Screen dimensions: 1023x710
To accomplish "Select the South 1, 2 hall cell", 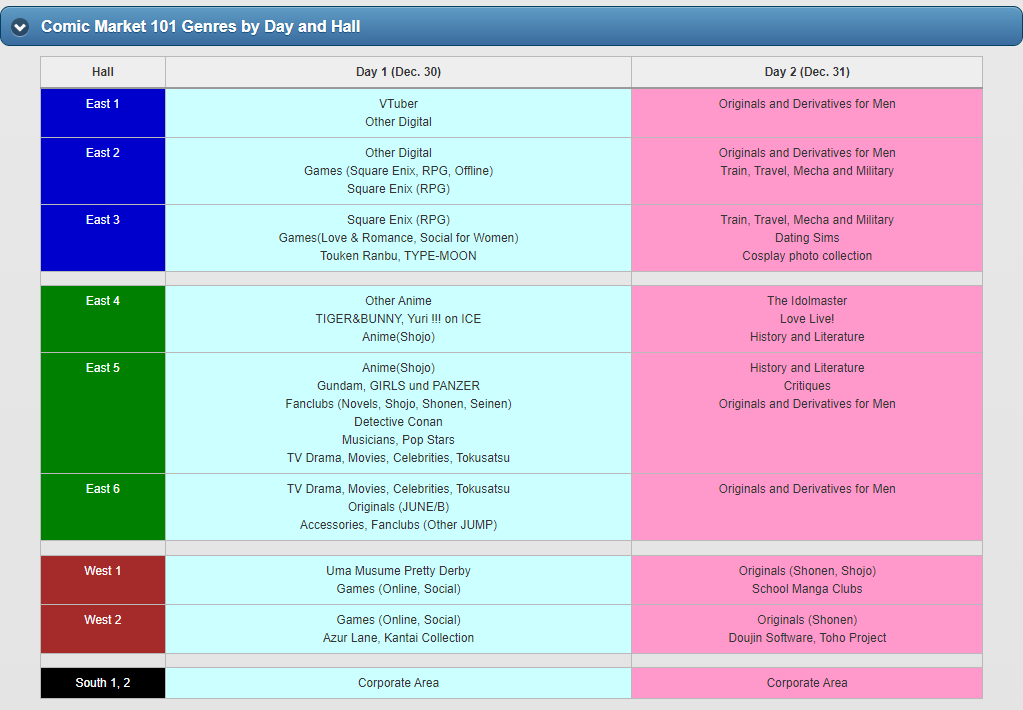I will tap(102, 683).
